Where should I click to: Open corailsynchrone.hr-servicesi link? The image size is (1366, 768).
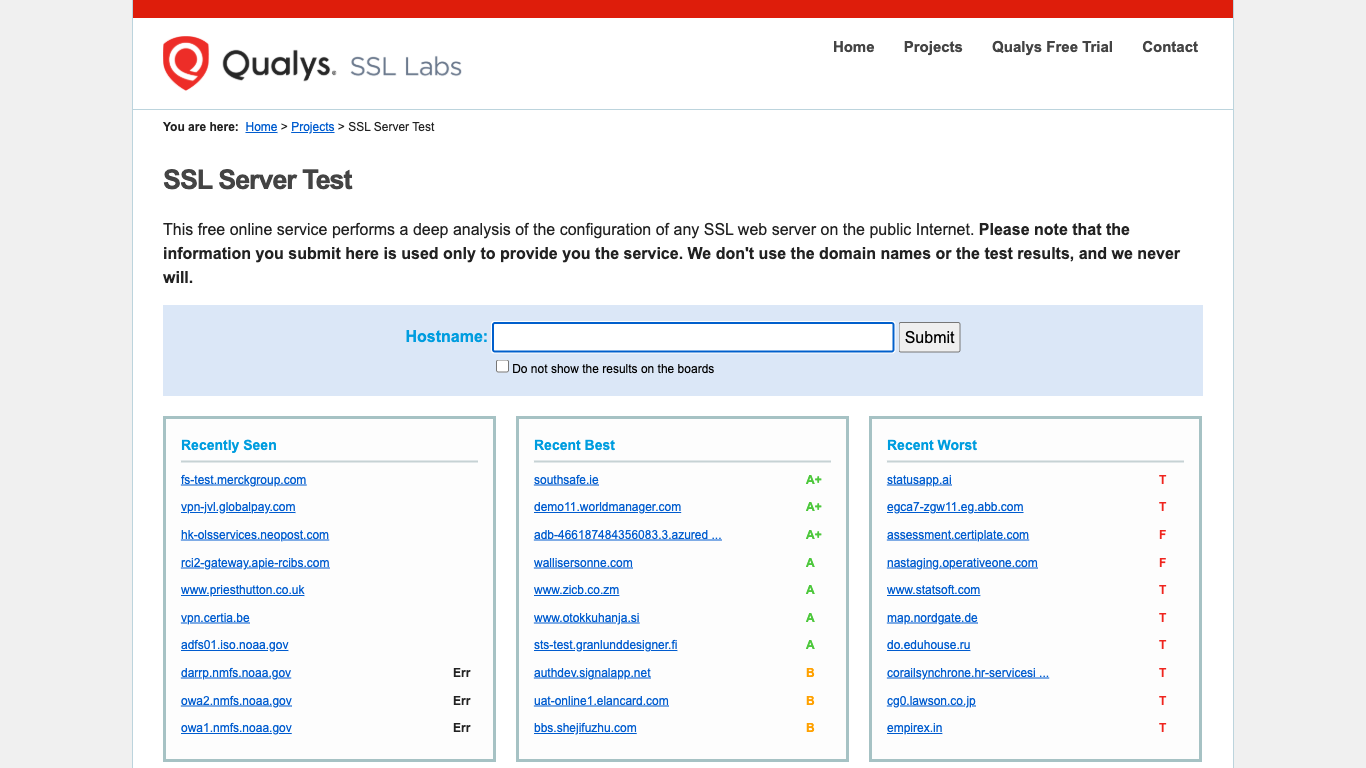(x=968, y=673)
